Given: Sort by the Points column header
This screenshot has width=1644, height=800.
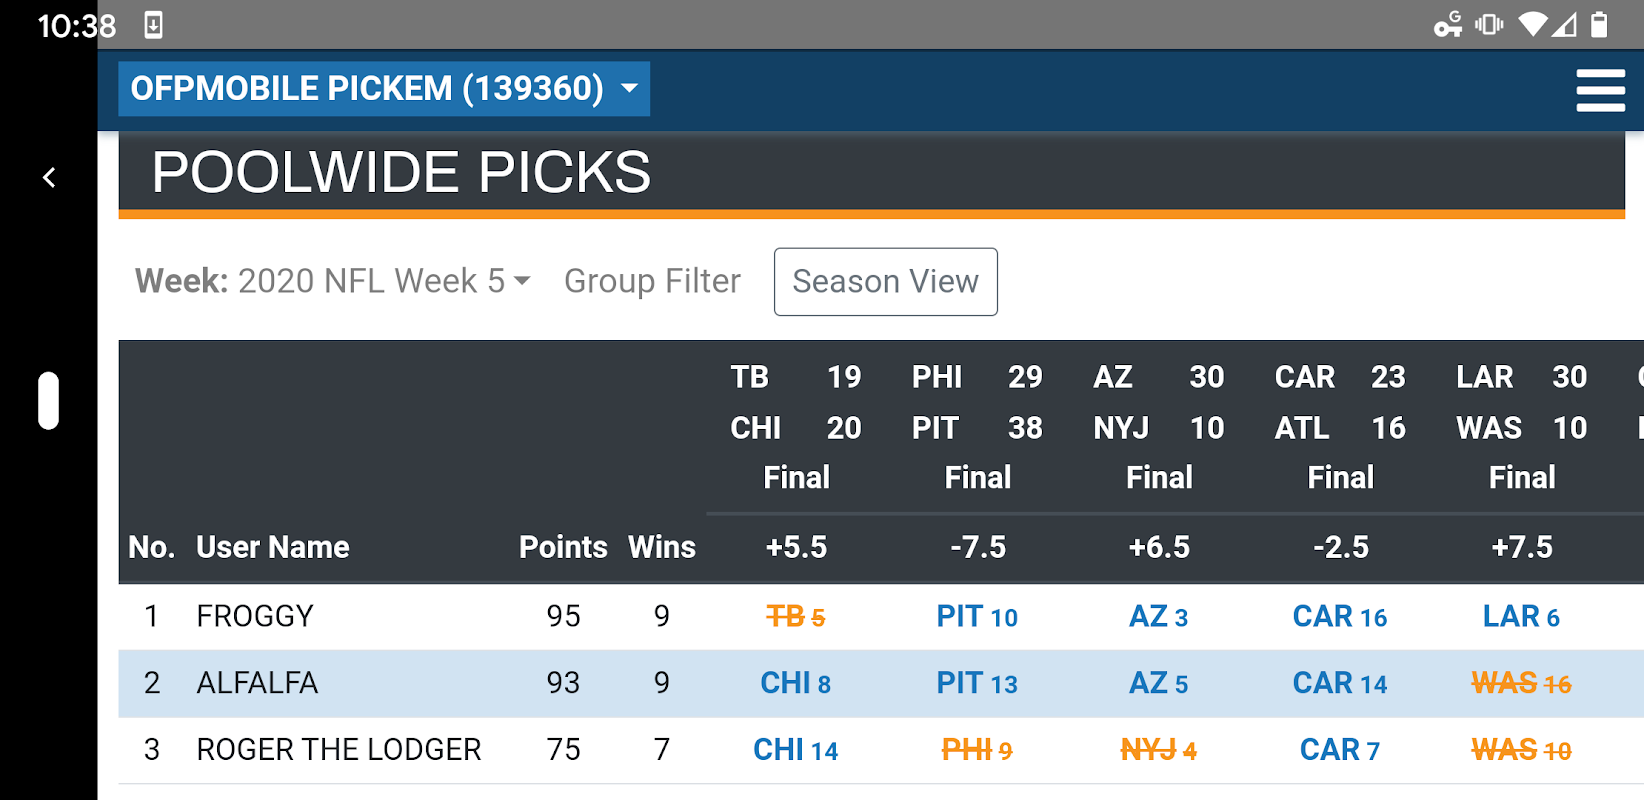Looking at the screenshot, I should tap(563, 547).
